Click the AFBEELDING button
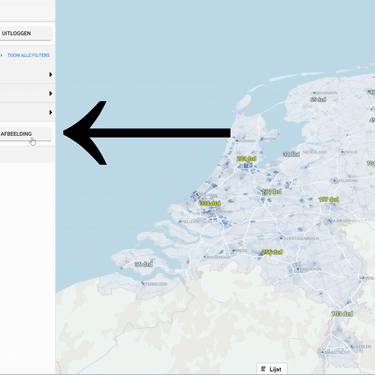Screen dimensions: 375x375 coord(26,134)
